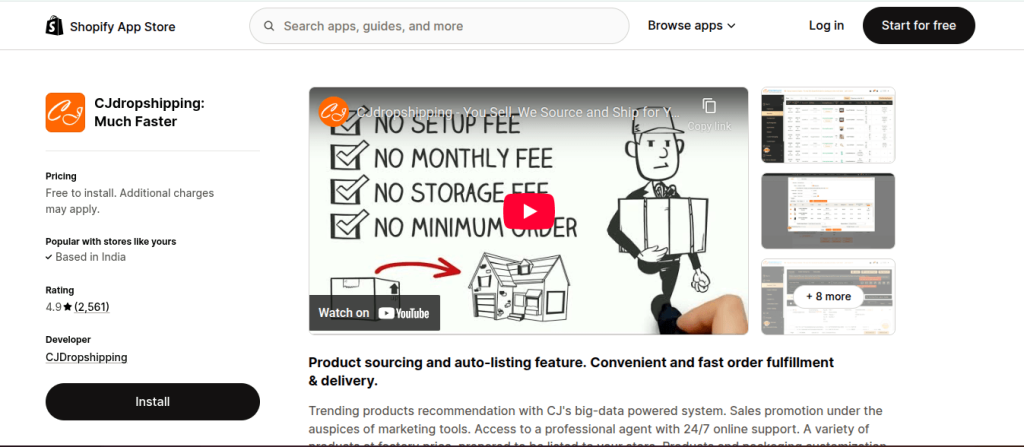This screenshot has height=447, width=1024.
Task: Play the YouTube video
Action: [x=528, y=211]
